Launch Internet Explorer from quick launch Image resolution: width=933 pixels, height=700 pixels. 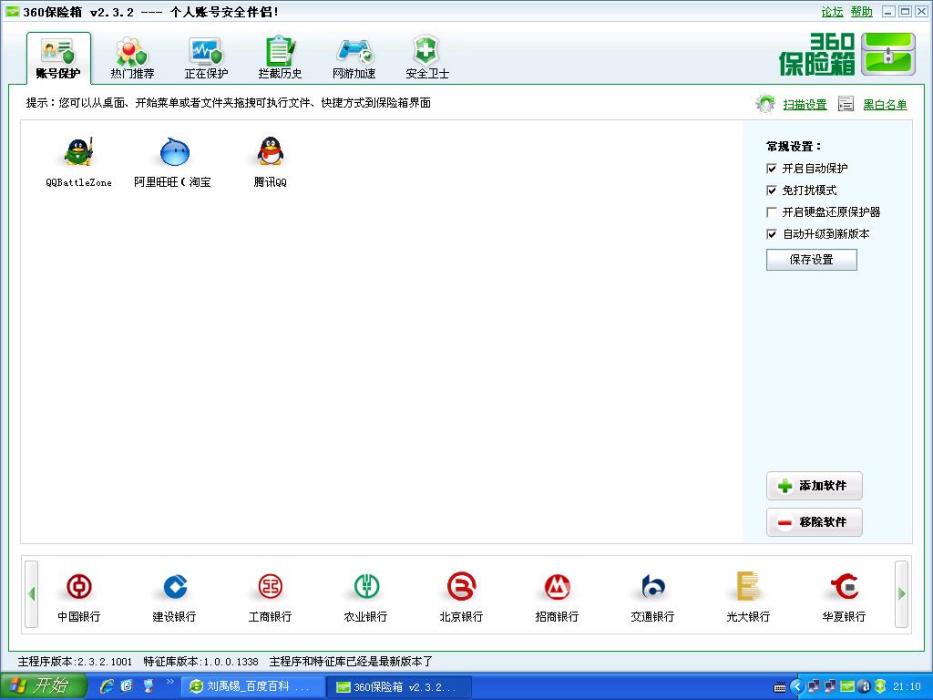point(107,686)
